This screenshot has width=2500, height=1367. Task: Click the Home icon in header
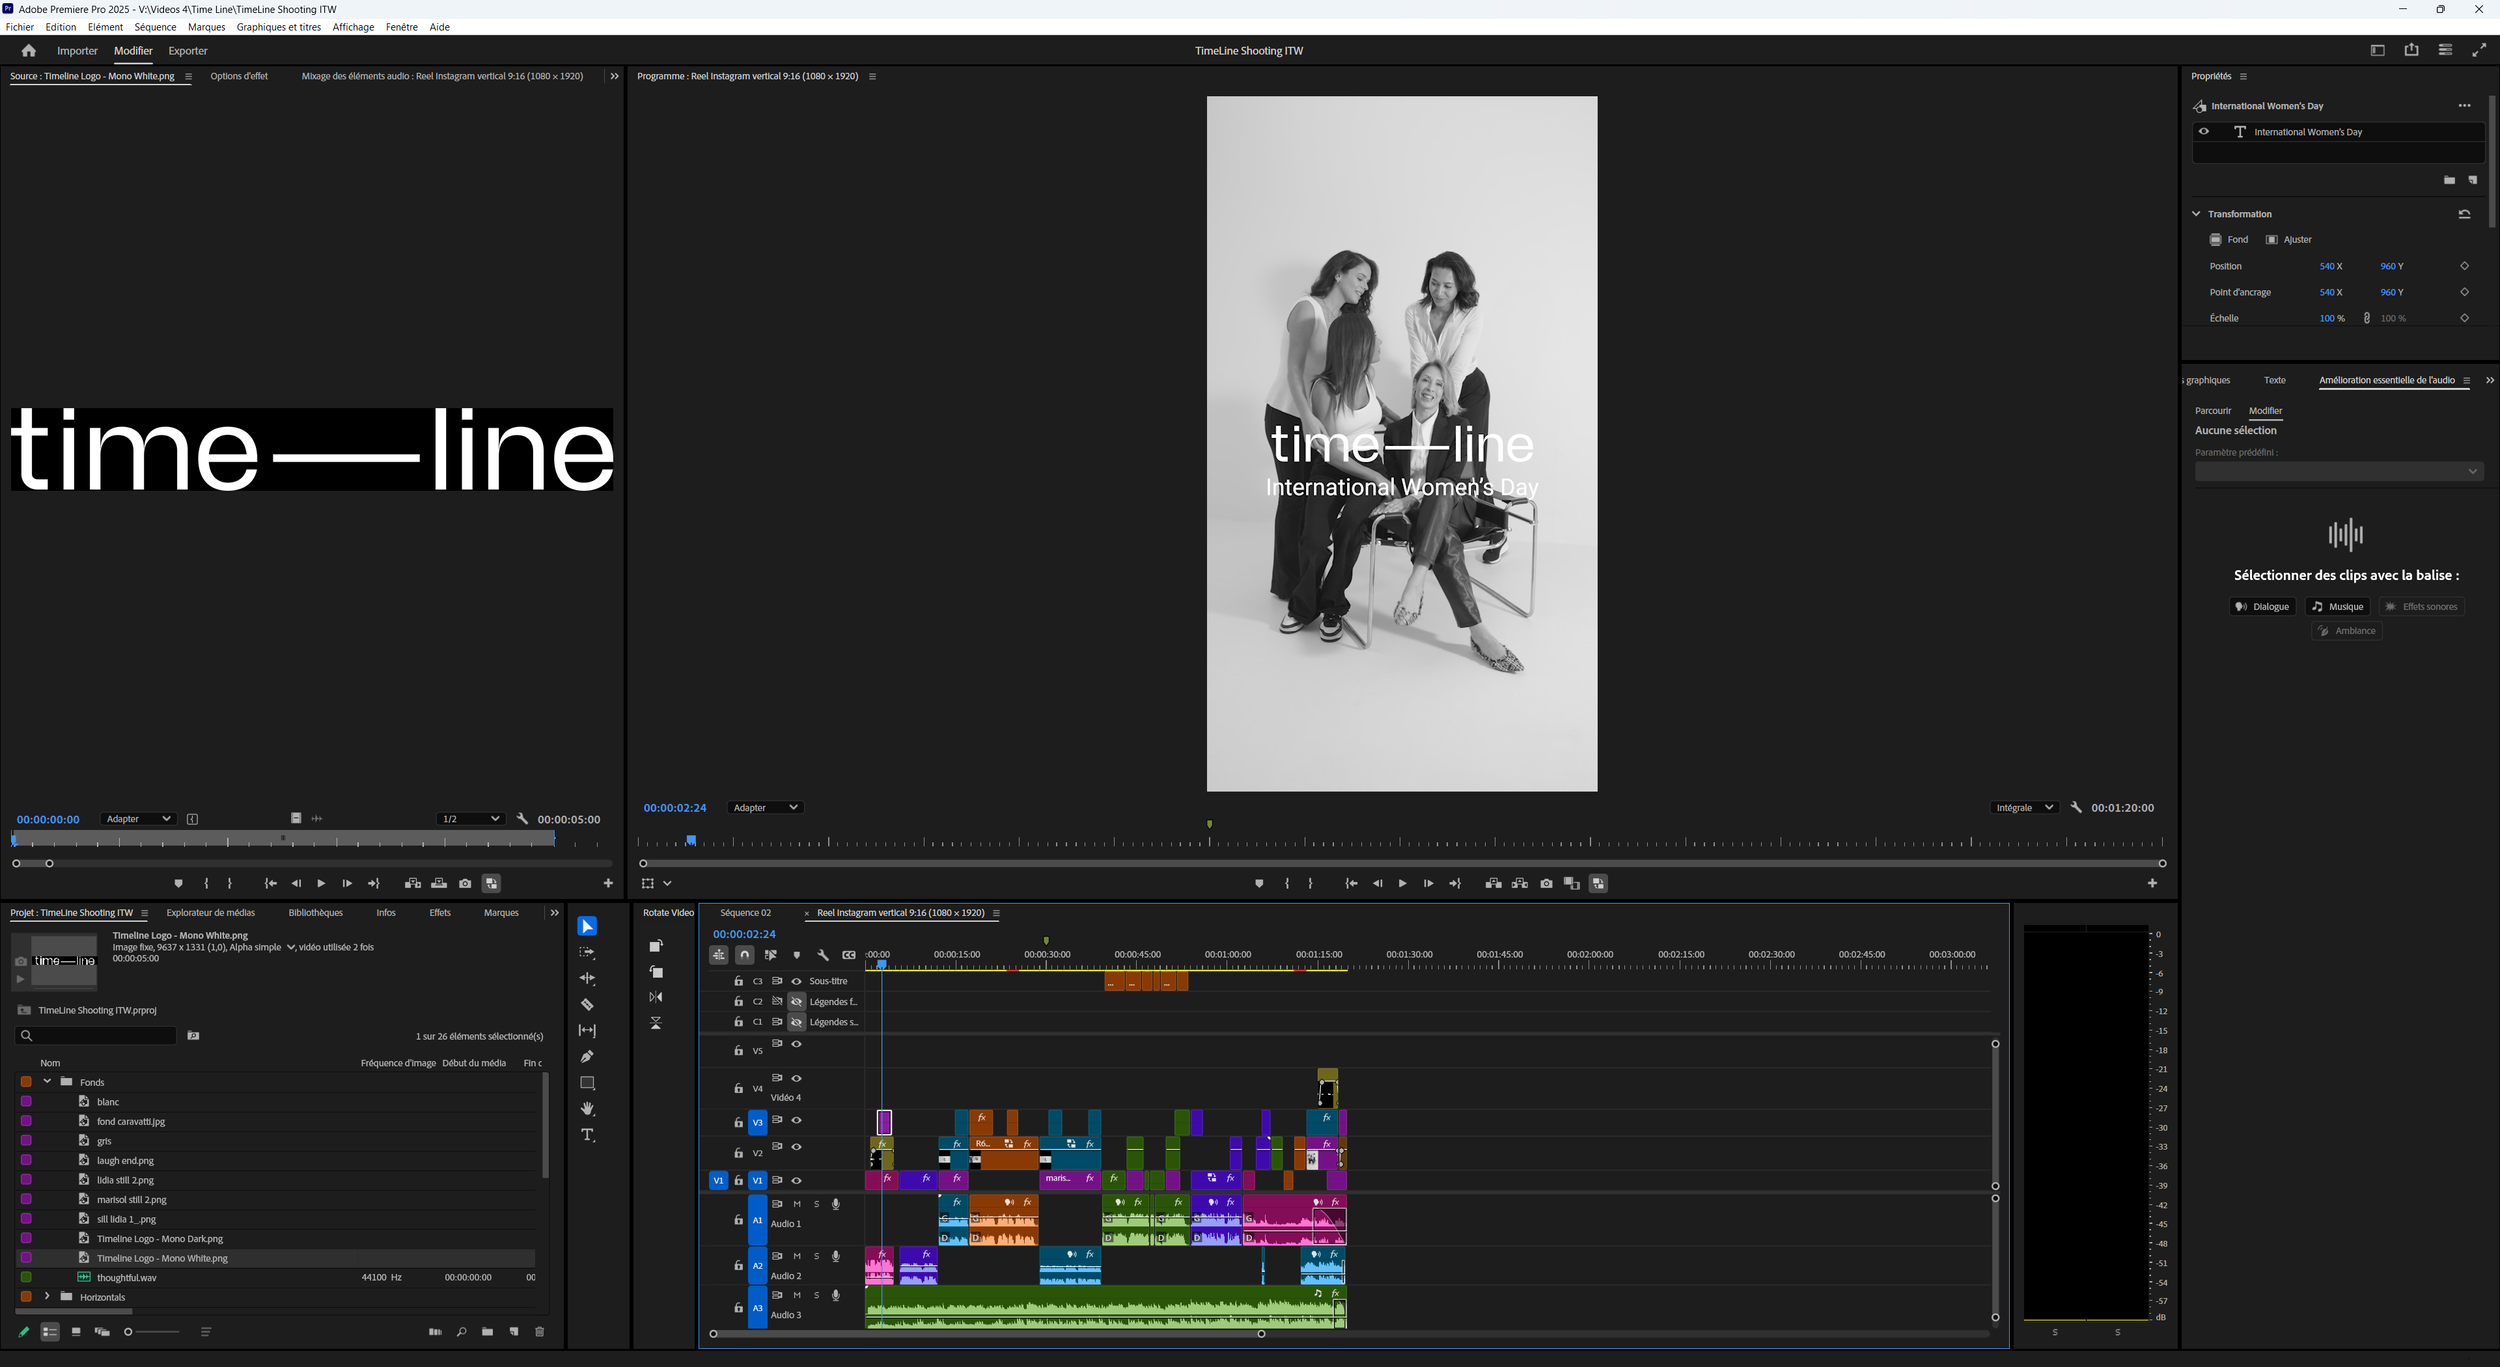pyautogui.click(x=28, y=51)
